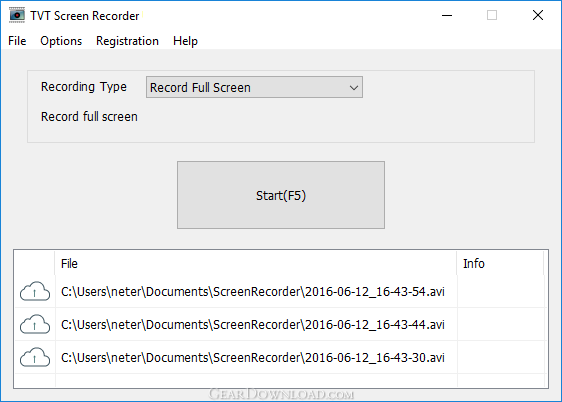
Task: Open the Help menu
Action: pos(185,41)
